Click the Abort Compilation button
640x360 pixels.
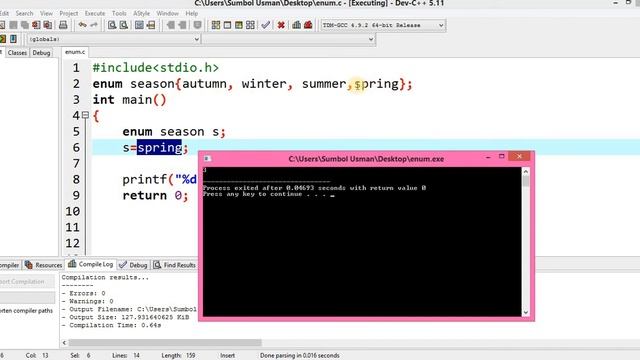click(27, 282)
